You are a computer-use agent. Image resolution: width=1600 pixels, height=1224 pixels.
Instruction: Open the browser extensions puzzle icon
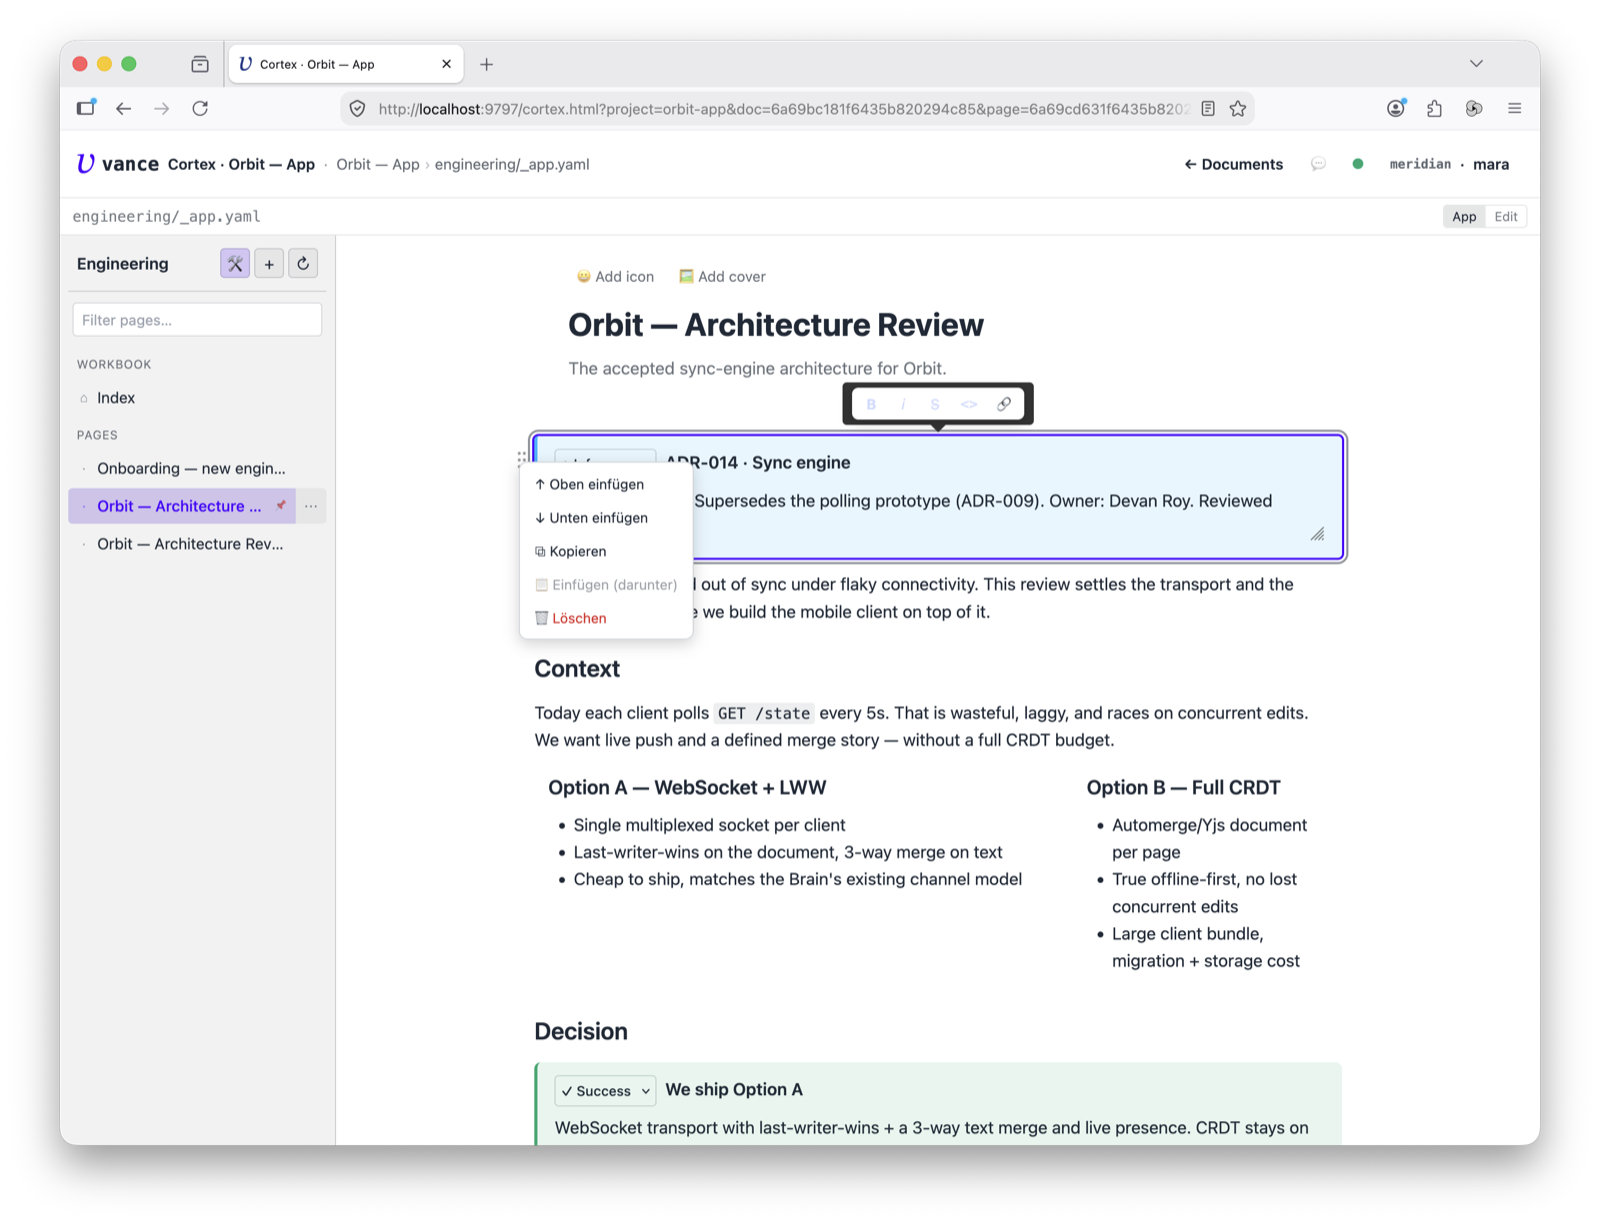pyautogui.click(x=1435, y=109)
